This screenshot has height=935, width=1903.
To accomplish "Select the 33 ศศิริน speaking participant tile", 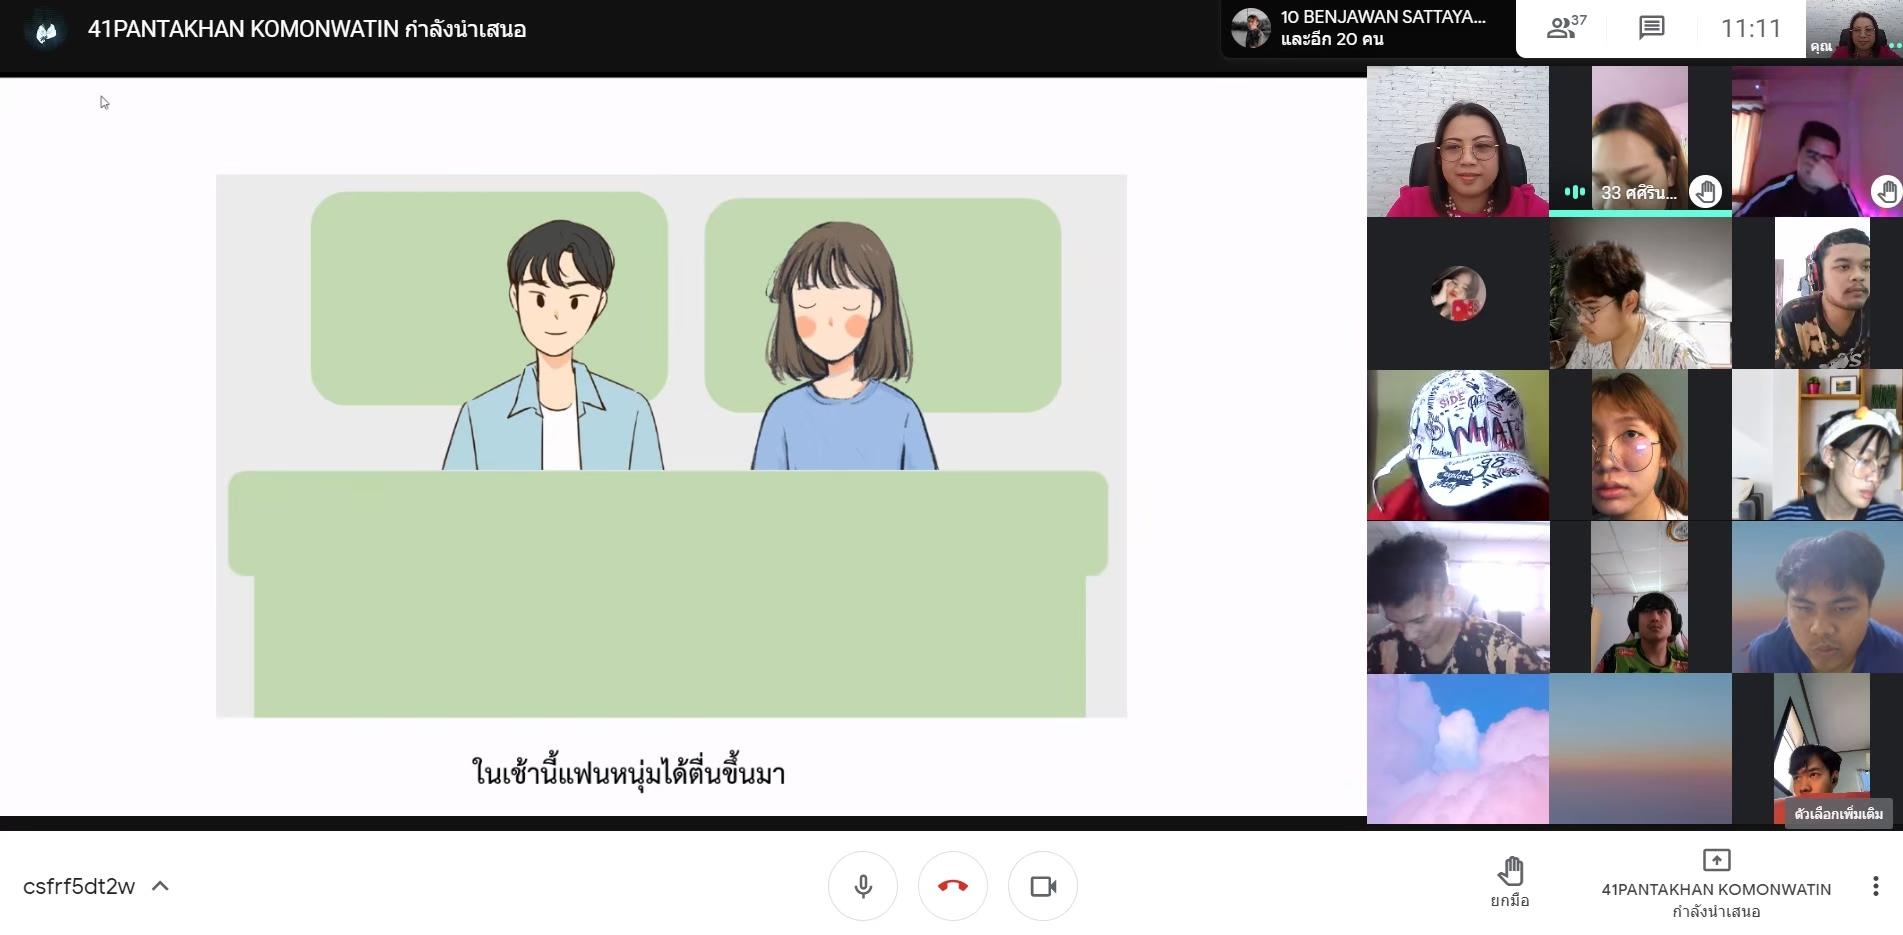I will click(x=1640, y=142).
